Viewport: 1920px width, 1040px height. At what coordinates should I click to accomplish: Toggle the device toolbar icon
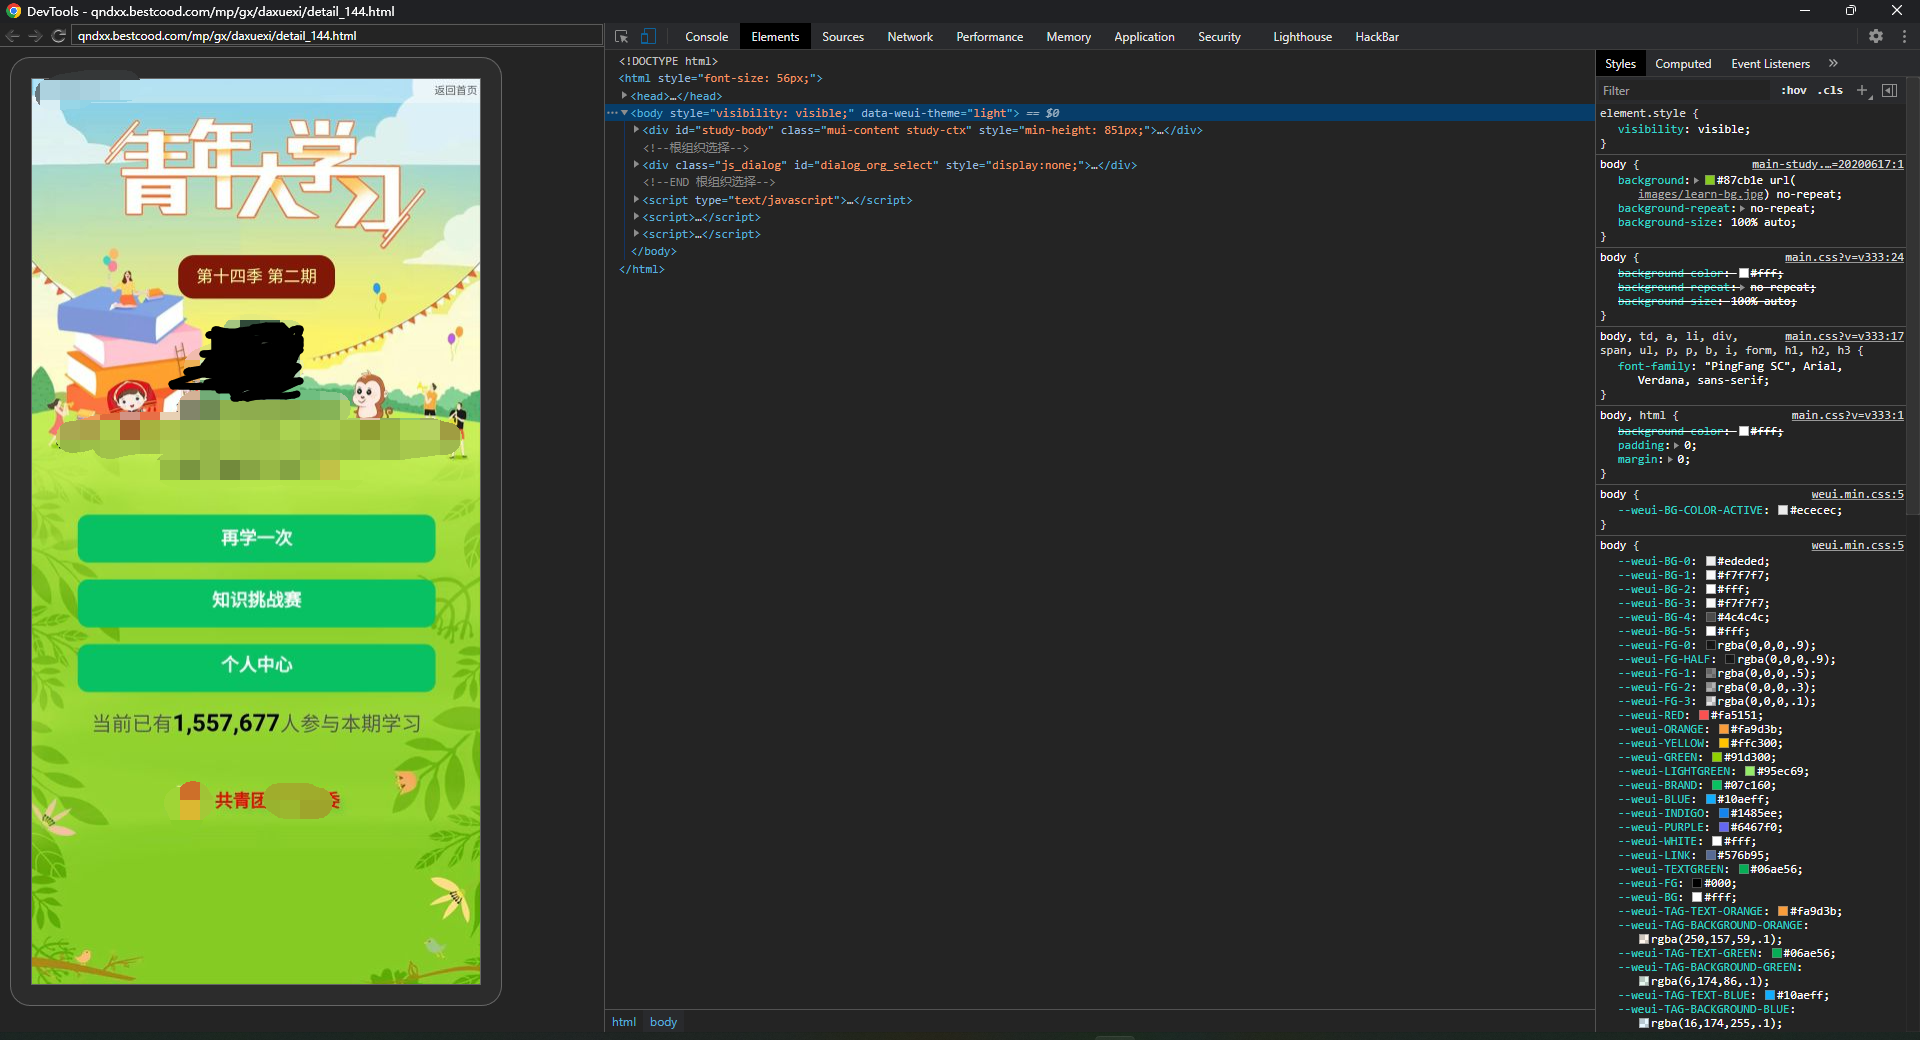tap(648, 36)
